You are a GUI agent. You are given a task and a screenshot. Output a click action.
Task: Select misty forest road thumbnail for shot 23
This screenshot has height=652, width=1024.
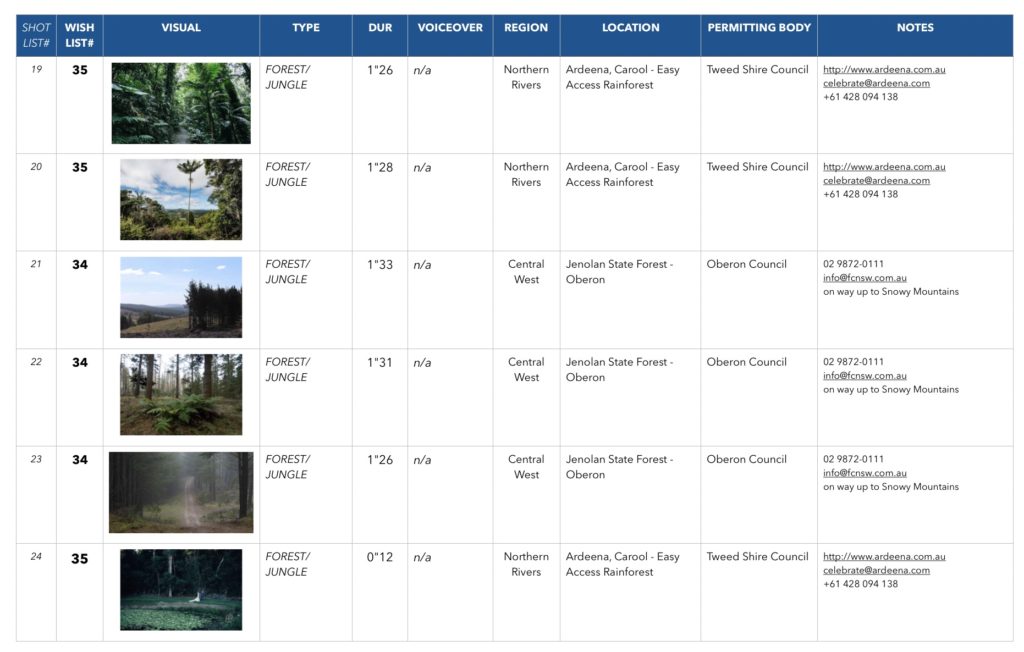(x=181, y=492)
